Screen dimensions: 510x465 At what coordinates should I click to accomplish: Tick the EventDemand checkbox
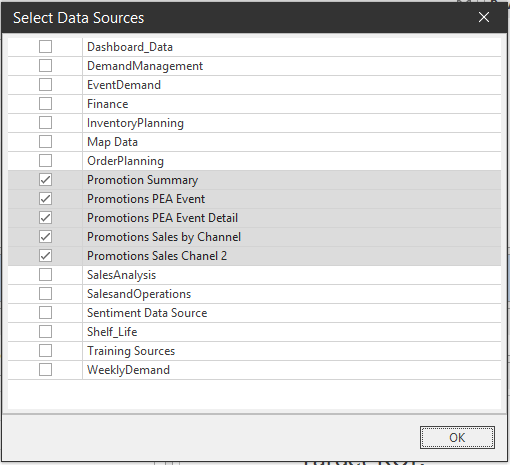(45, 85)
